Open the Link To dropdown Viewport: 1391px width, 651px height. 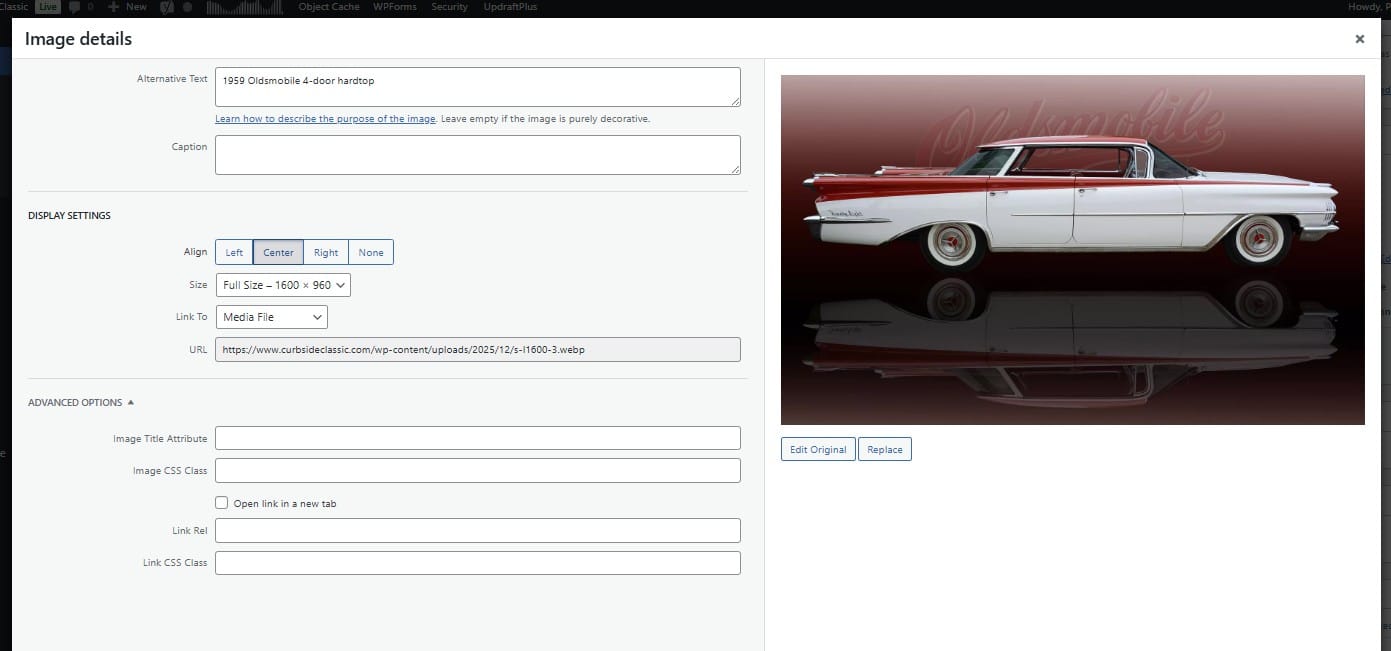pos(272,317)
